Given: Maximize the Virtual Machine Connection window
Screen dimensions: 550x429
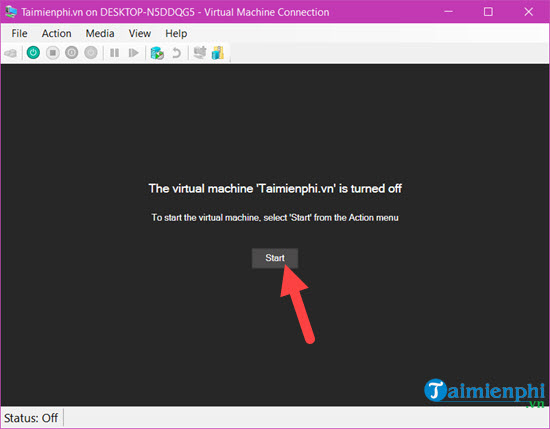Looking at the screenshot, I should pos(488,12).
